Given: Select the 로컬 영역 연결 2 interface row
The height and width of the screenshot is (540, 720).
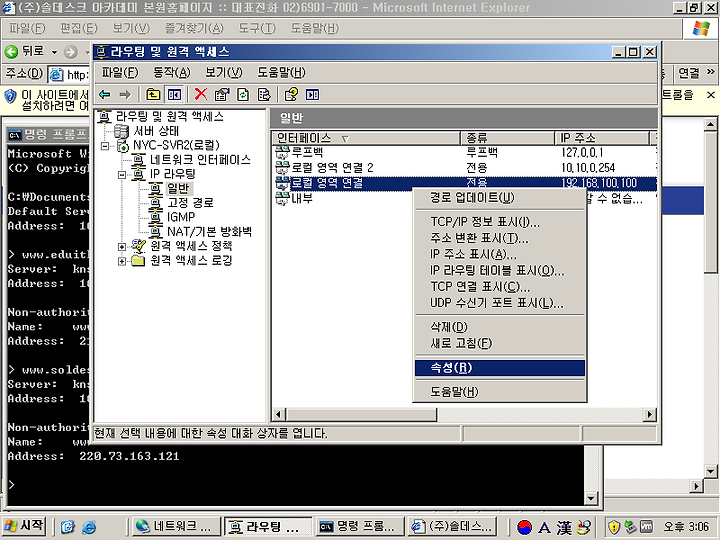Looking at the screenshot, I should click(x=465, y=168).
